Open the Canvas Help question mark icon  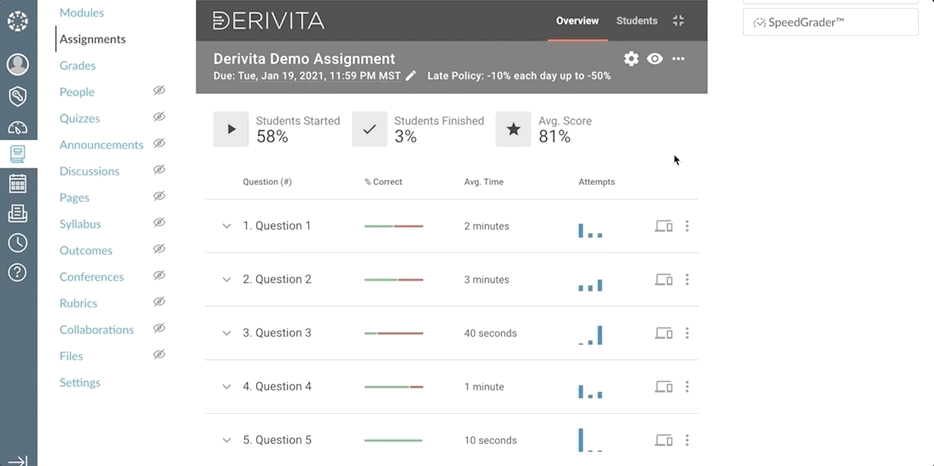point(17,272)
